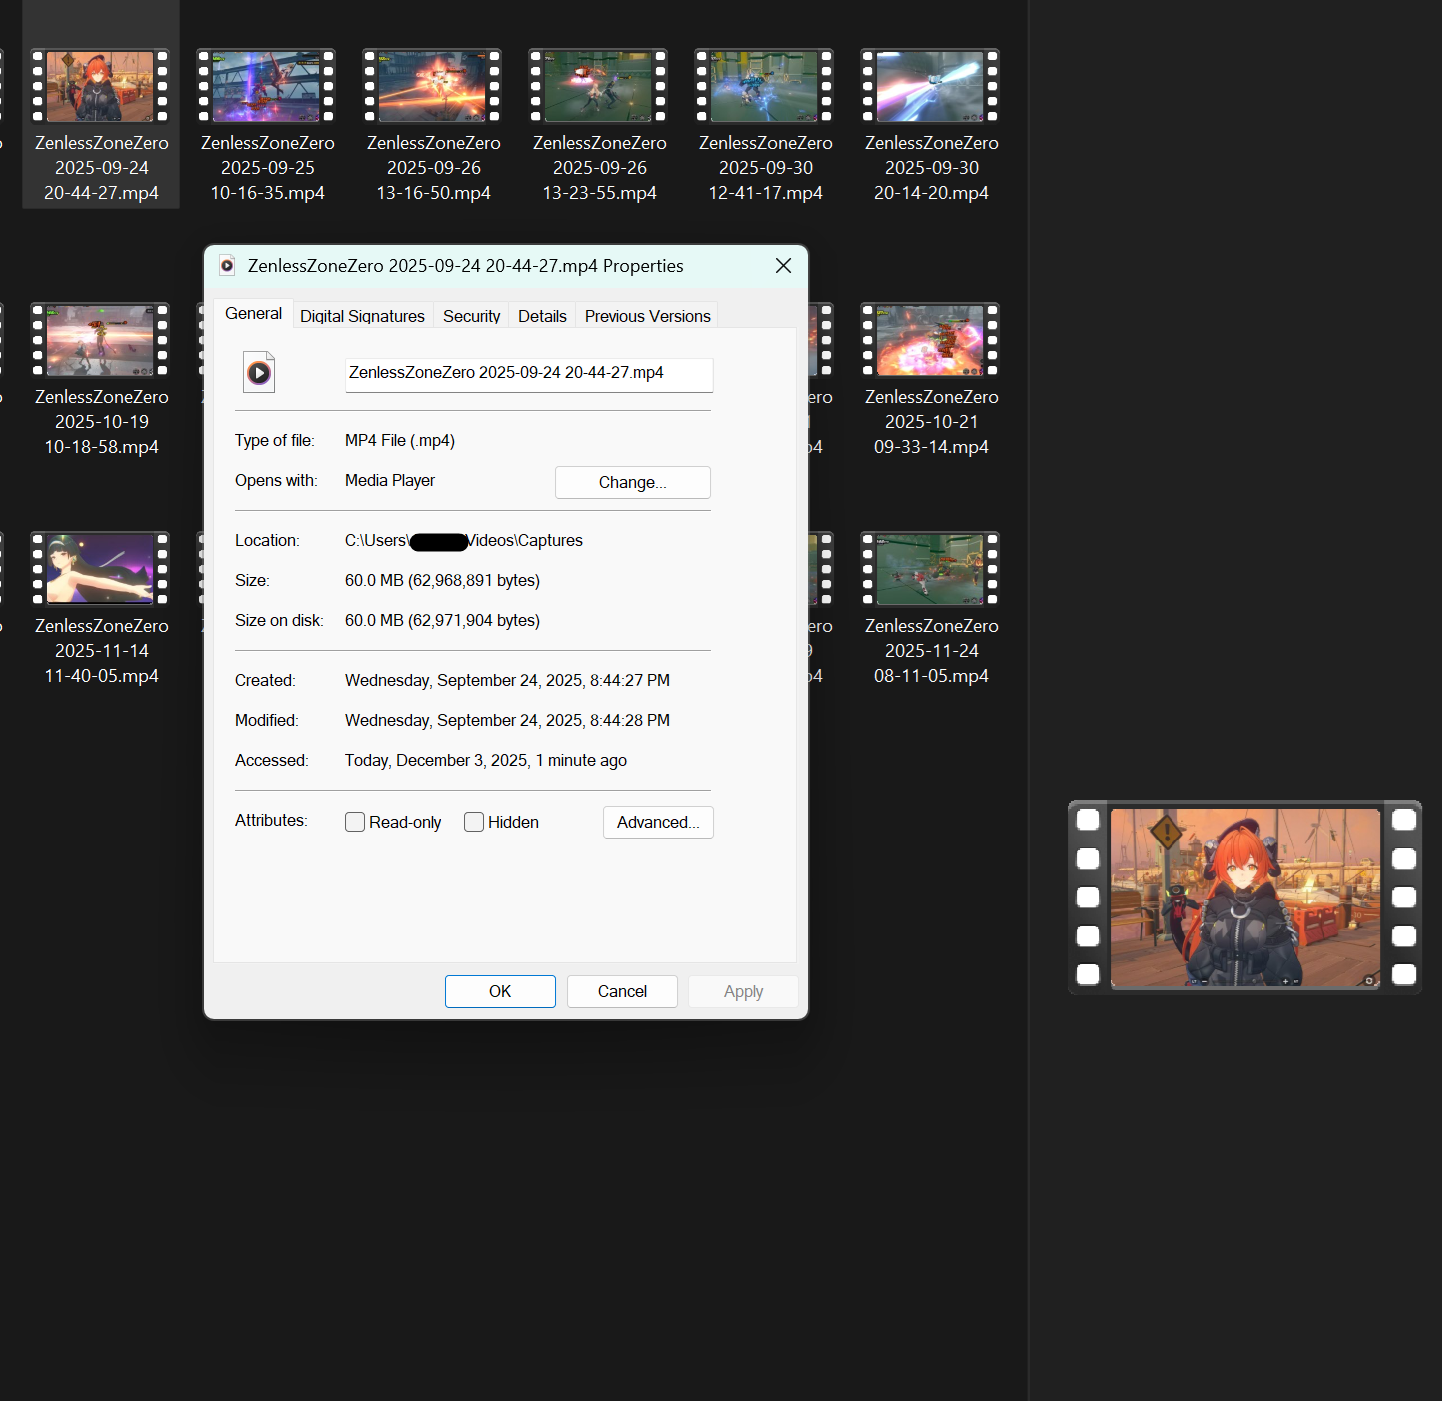Click the file name field in Properties

[x=529, y=374]
